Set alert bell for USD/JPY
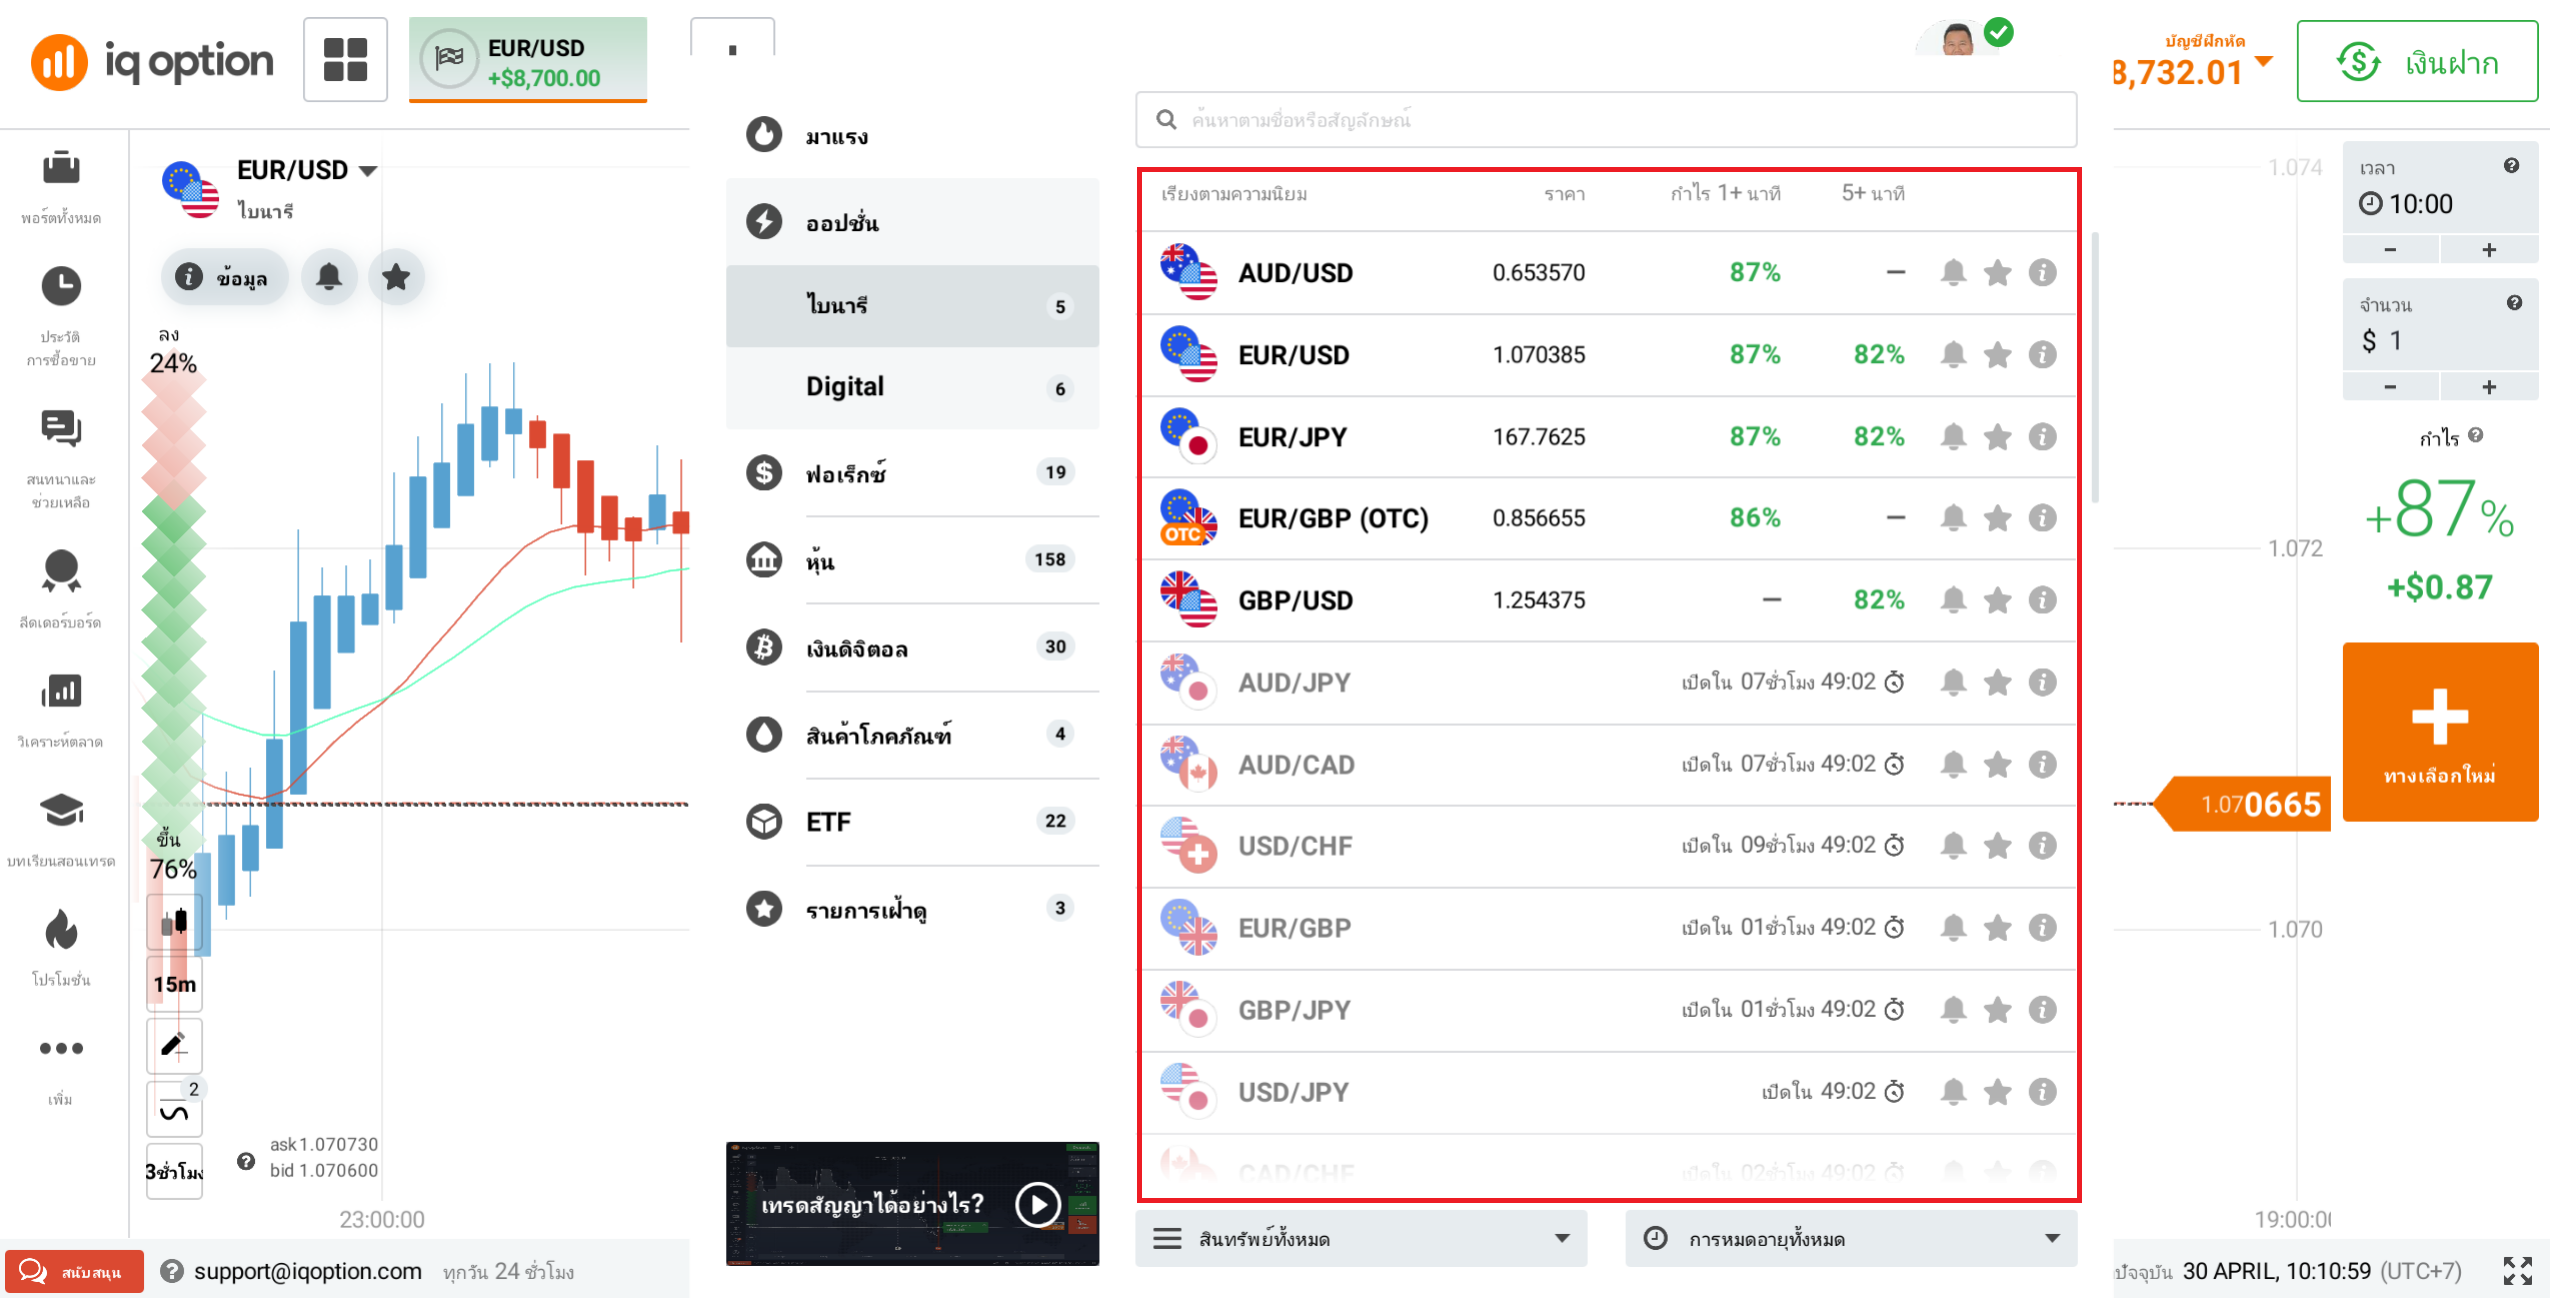Viewport: 2550px width, 1298px height. click(1953, 1092)
